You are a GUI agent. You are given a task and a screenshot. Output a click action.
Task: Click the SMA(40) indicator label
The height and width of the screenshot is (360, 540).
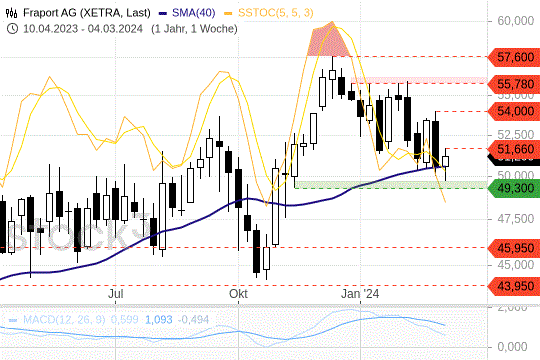pos(194,13)
